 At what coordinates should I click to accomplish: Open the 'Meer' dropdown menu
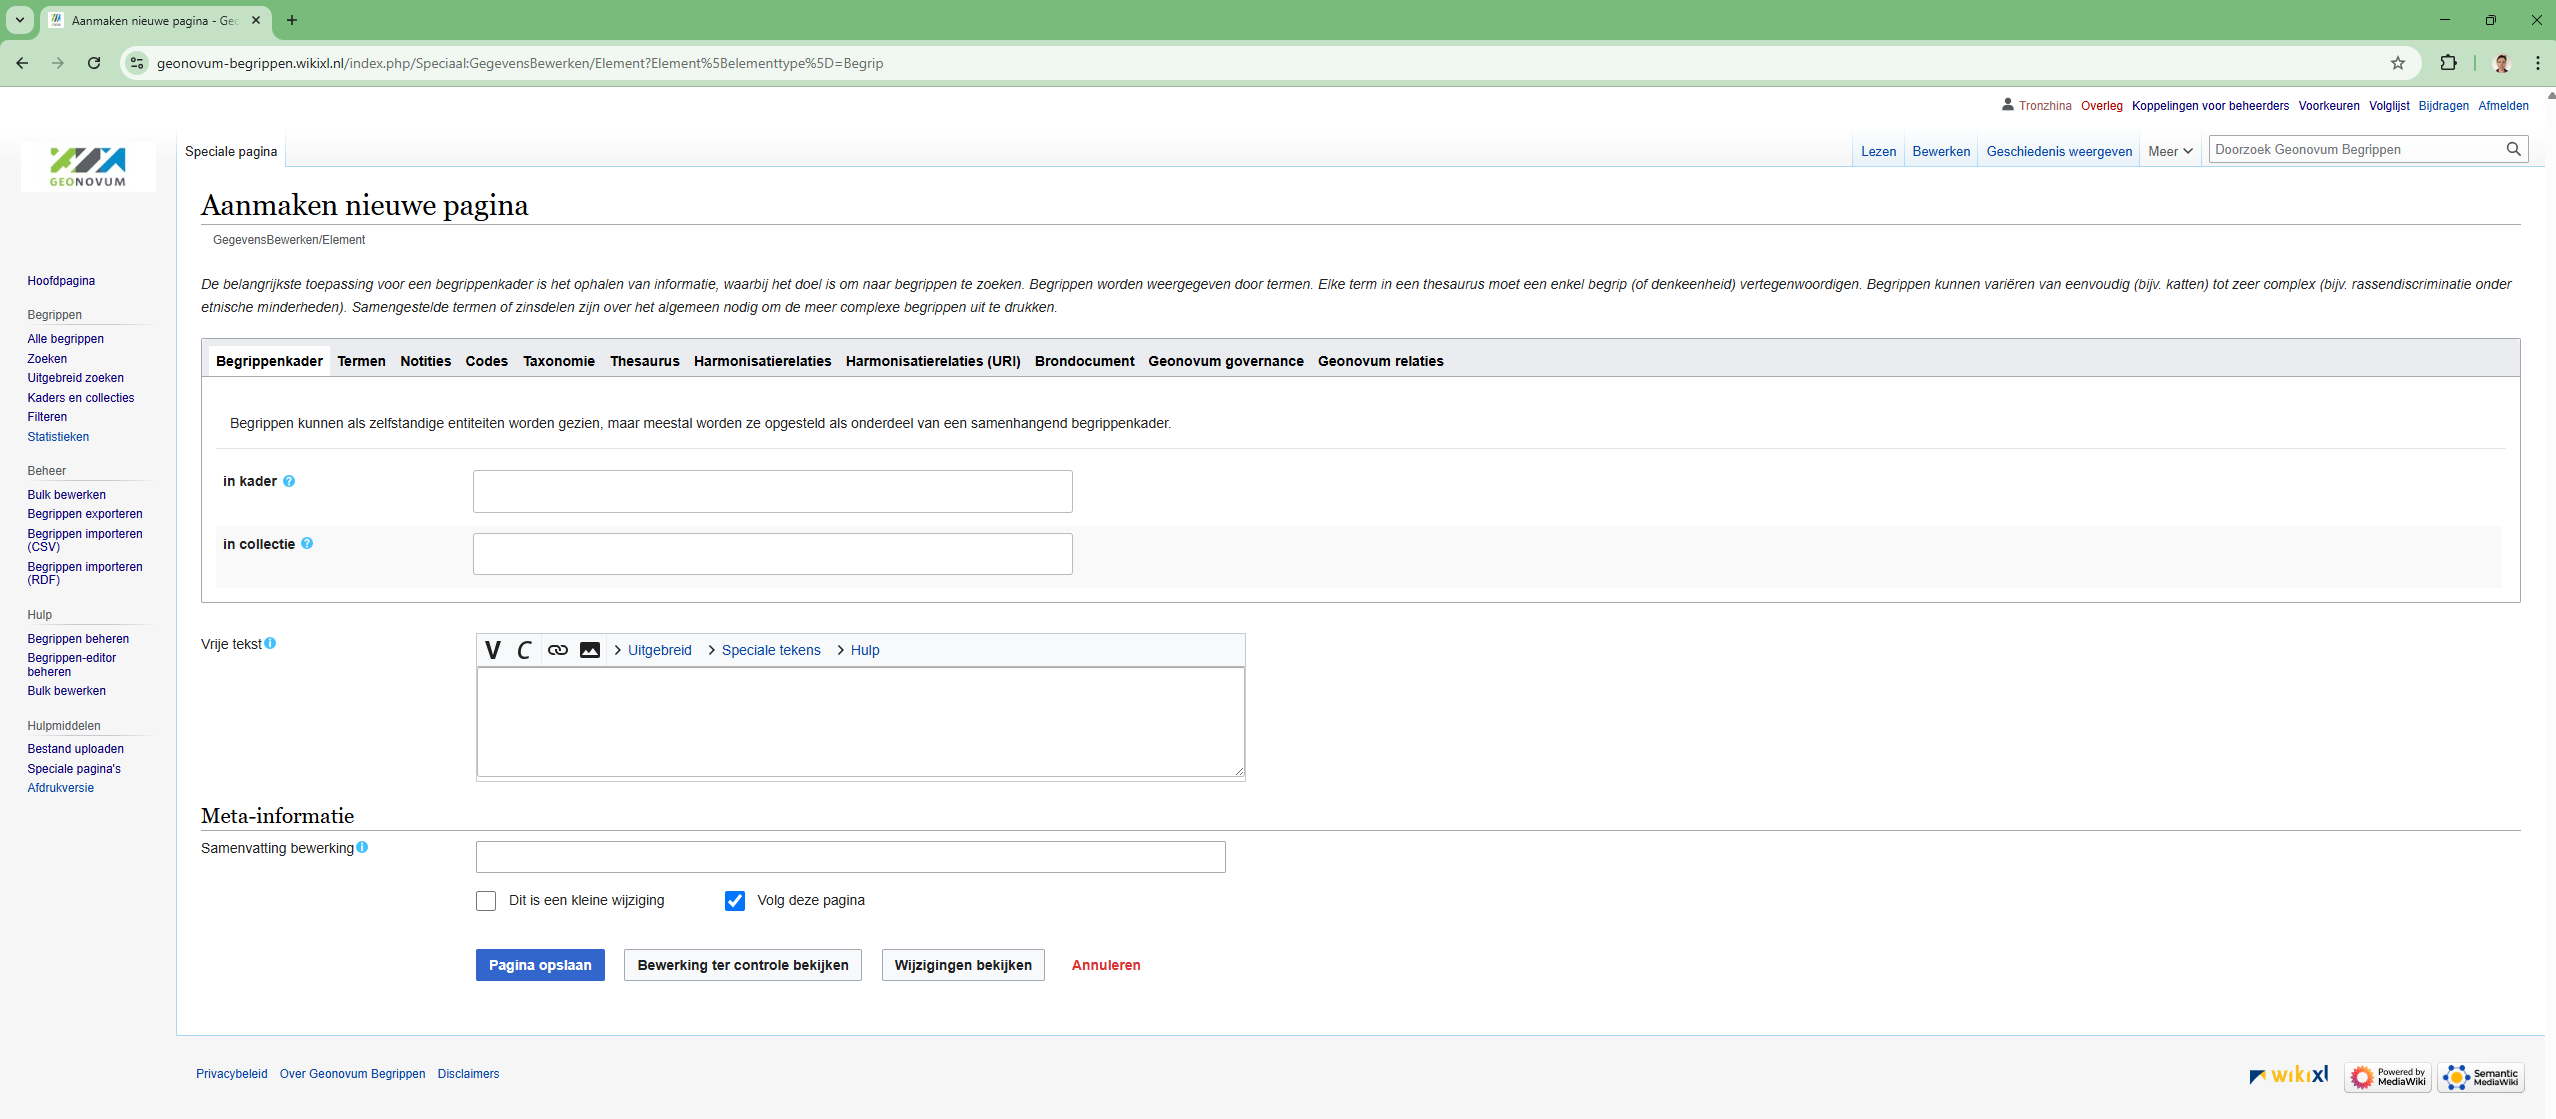pyautogui.click(x=2169, y=151)
